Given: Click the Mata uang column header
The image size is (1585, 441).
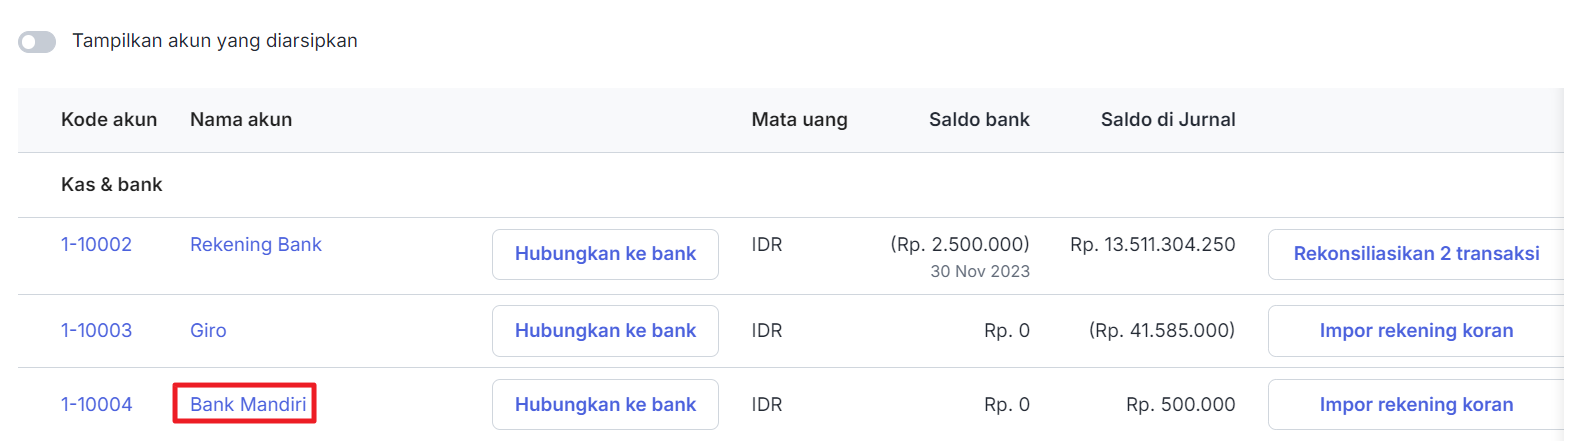Looking at the screenshot, I should [x=799, y=120].
